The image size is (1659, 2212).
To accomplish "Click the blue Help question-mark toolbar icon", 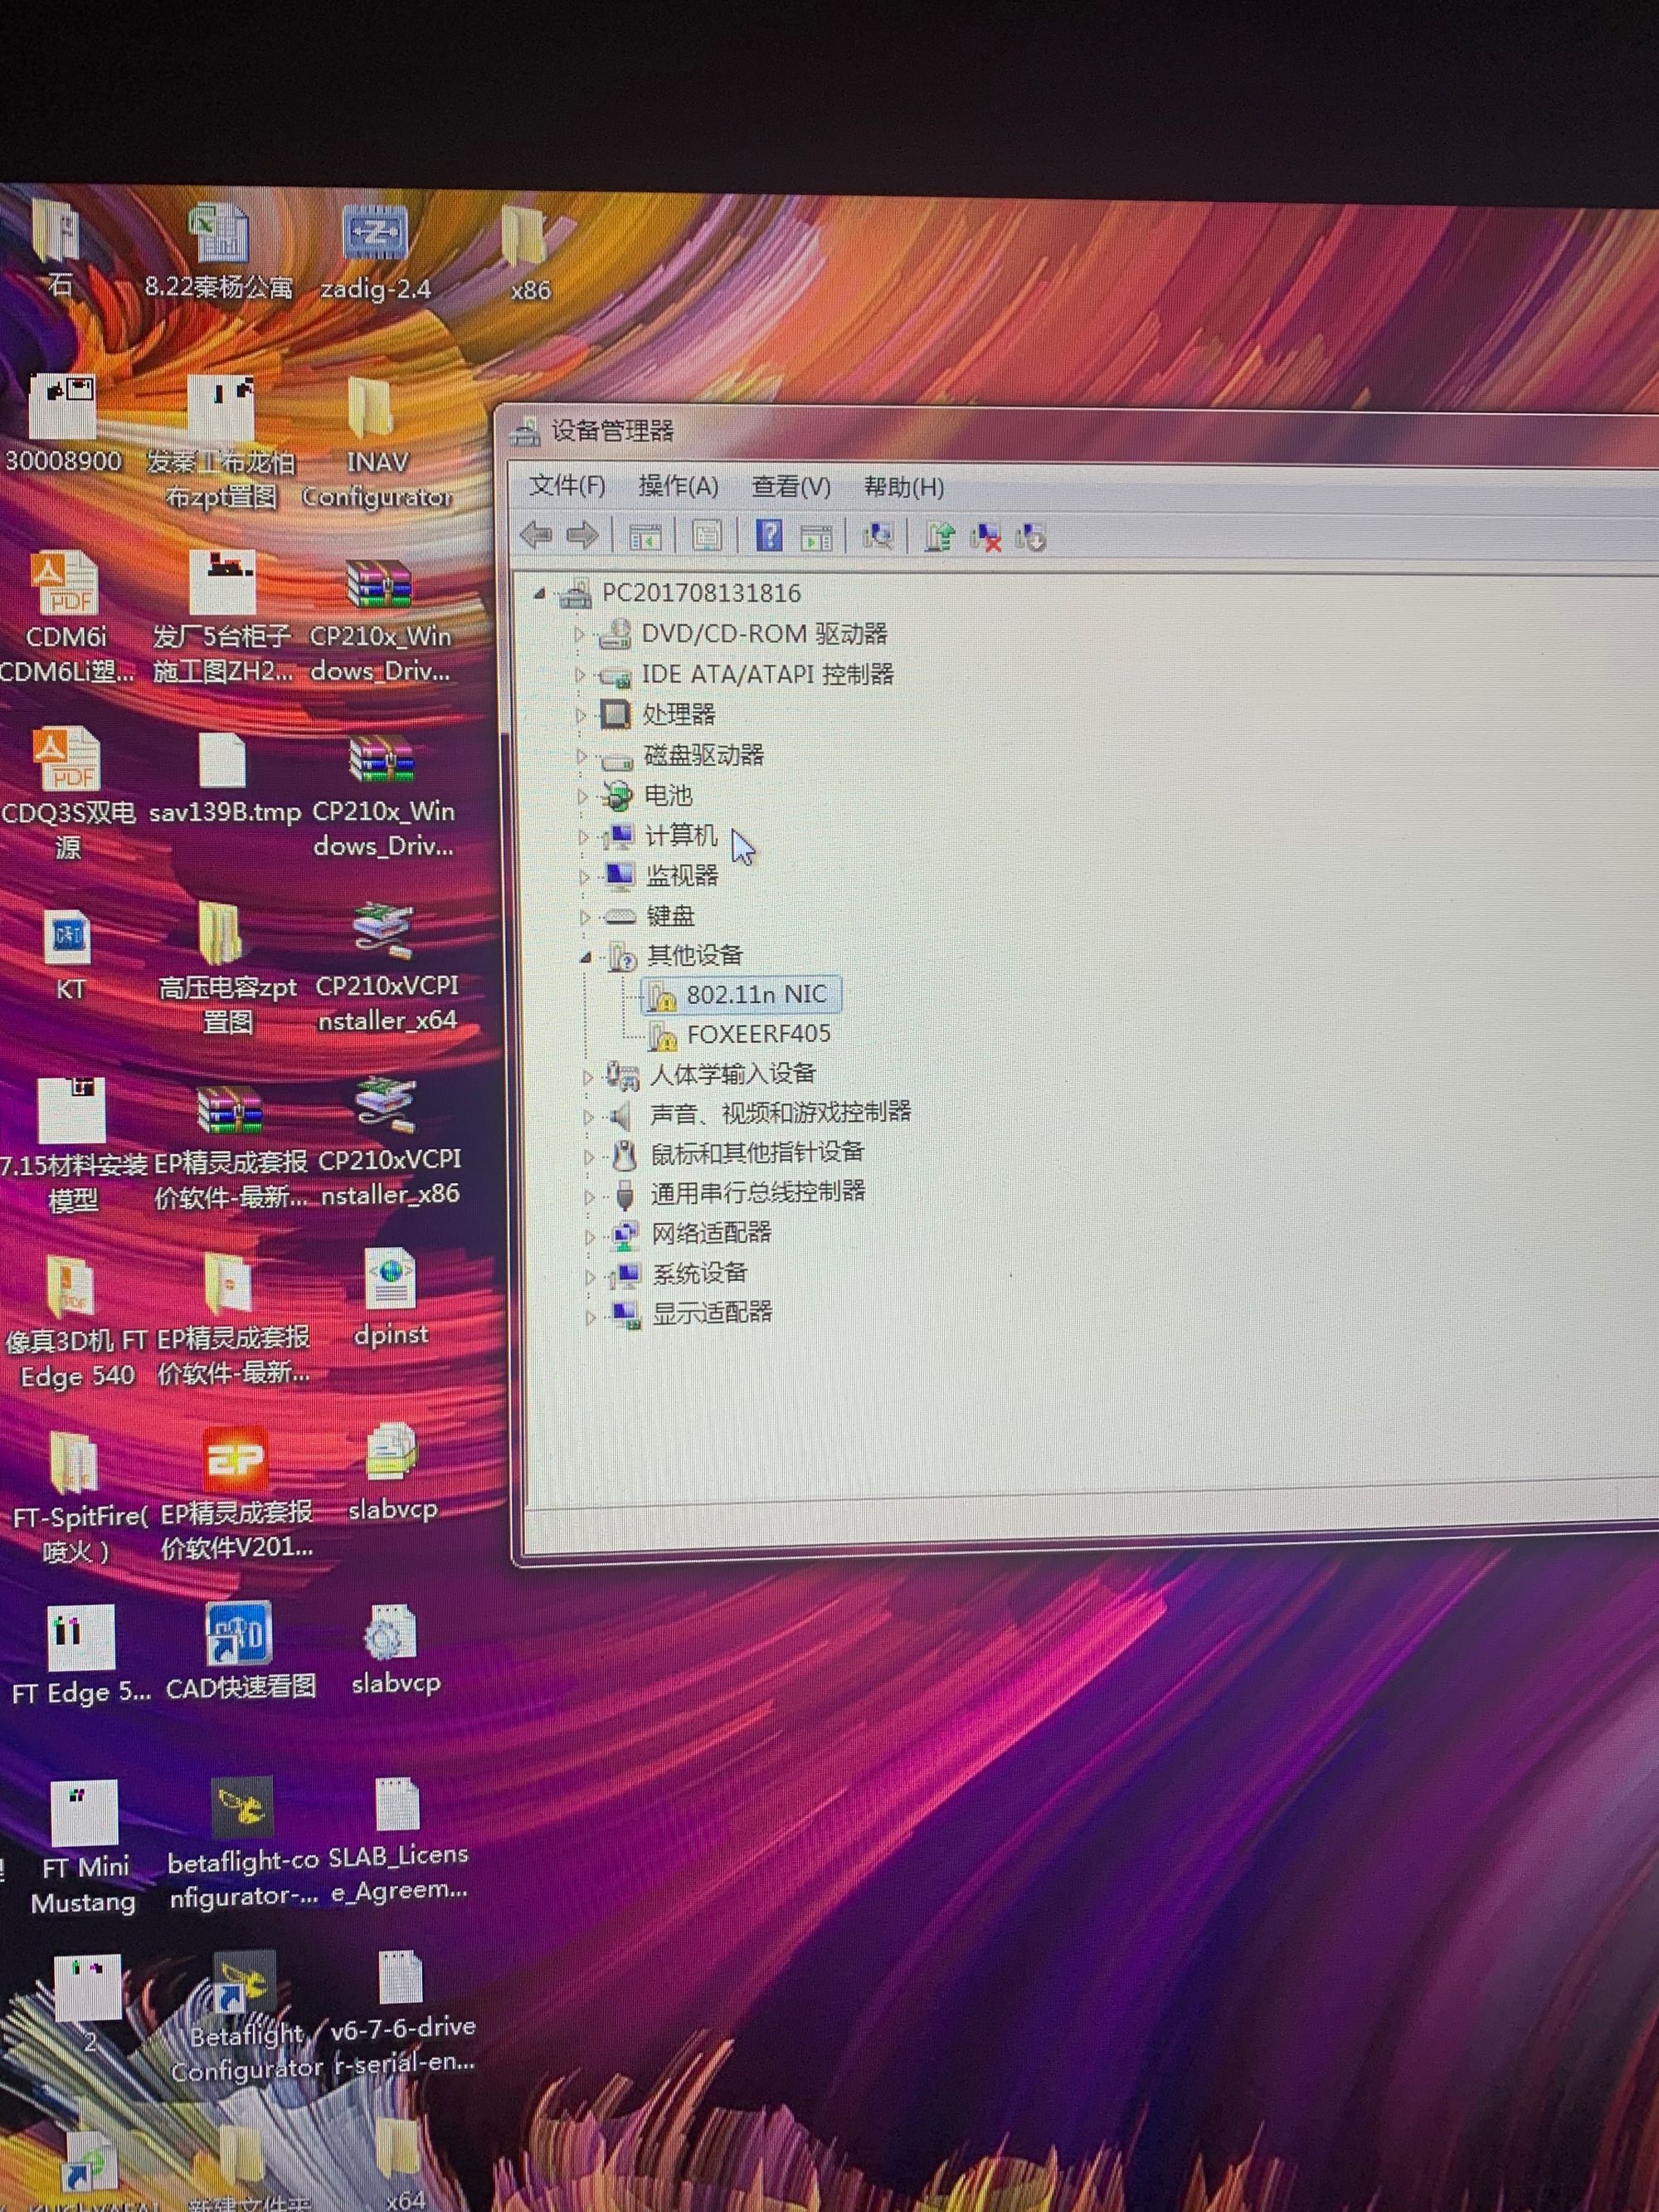I will pos(768,536).
